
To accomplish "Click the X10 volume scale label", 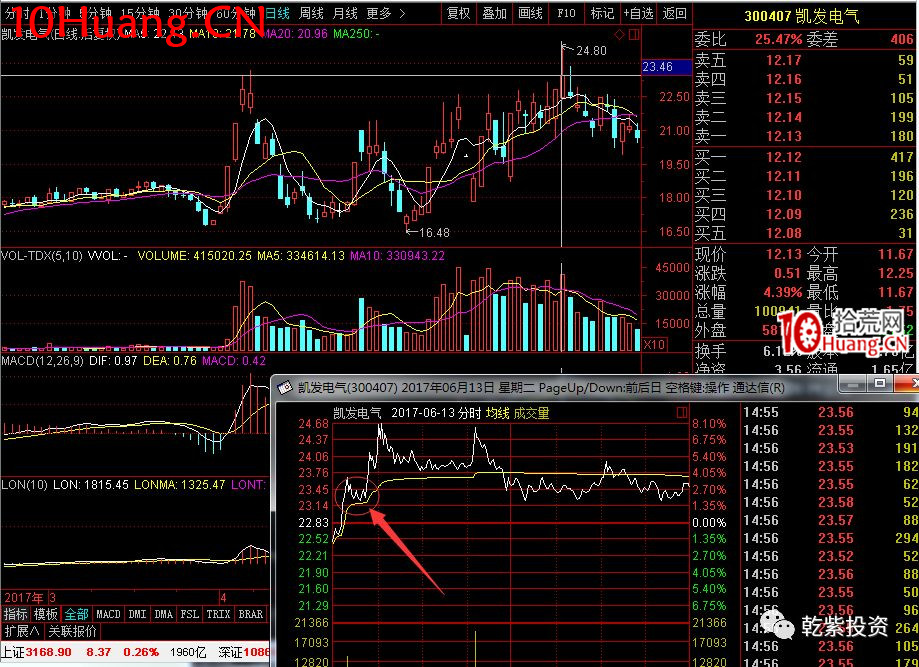I will [x=654, y=344].
